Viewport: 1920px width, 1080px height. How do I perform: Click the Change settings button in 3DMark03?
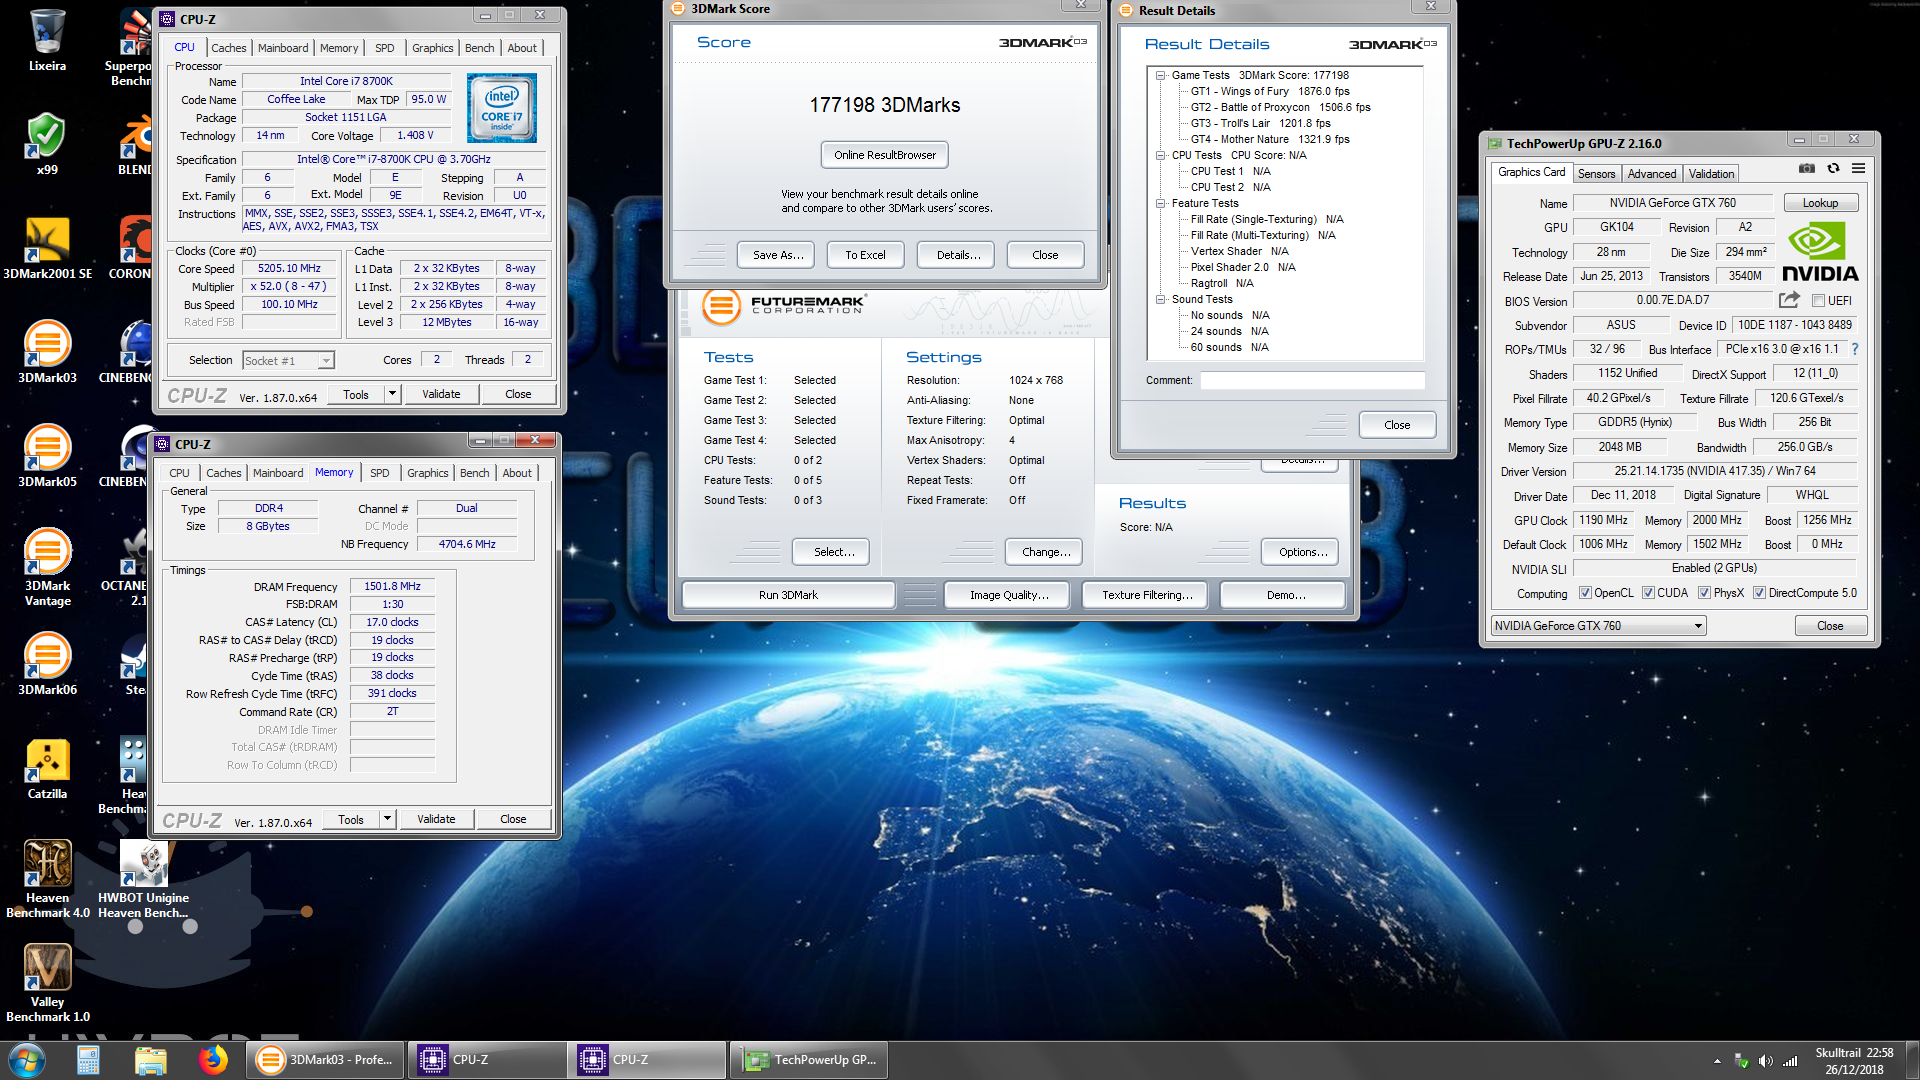1045,552
